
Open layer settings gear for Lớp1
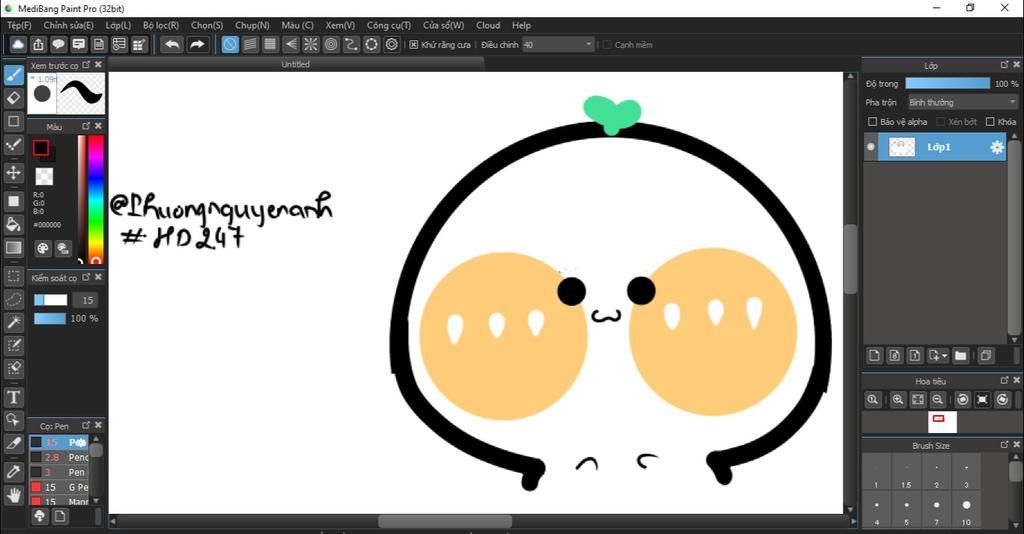coord(997,148)
